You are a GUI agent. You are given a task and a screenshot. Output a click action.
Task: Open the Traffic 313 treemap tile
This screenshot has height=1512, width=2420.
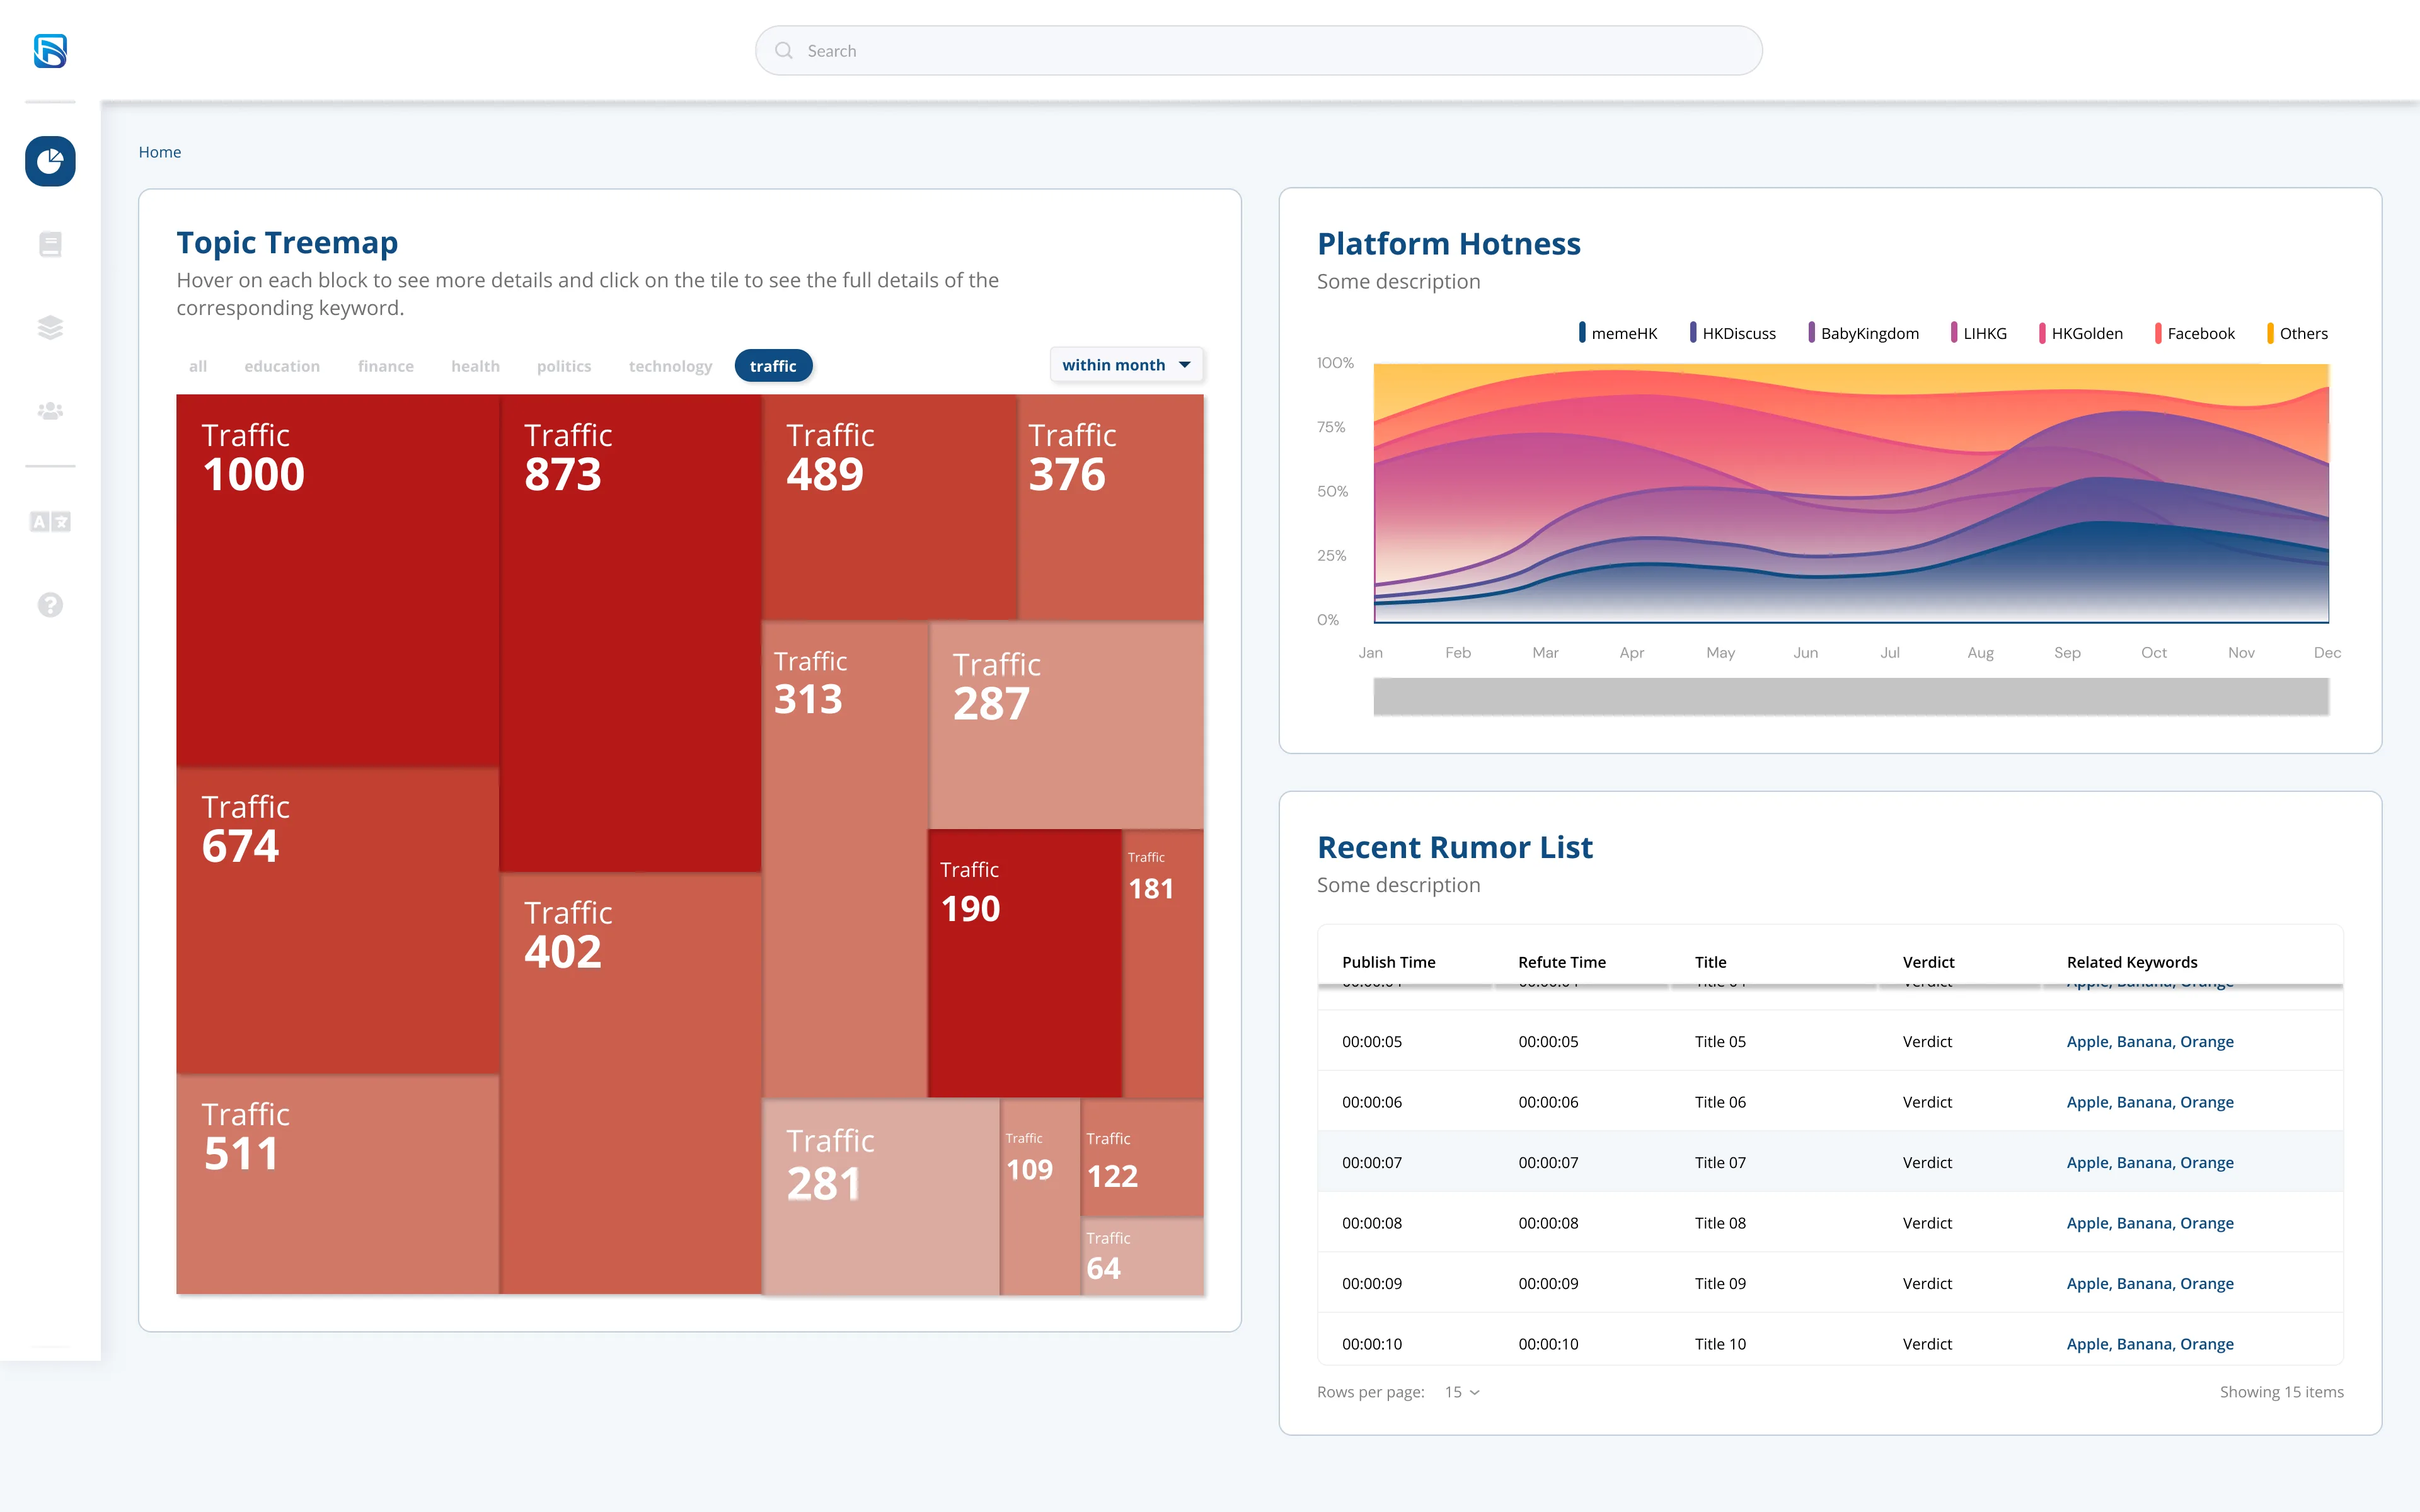coord(845,860)
